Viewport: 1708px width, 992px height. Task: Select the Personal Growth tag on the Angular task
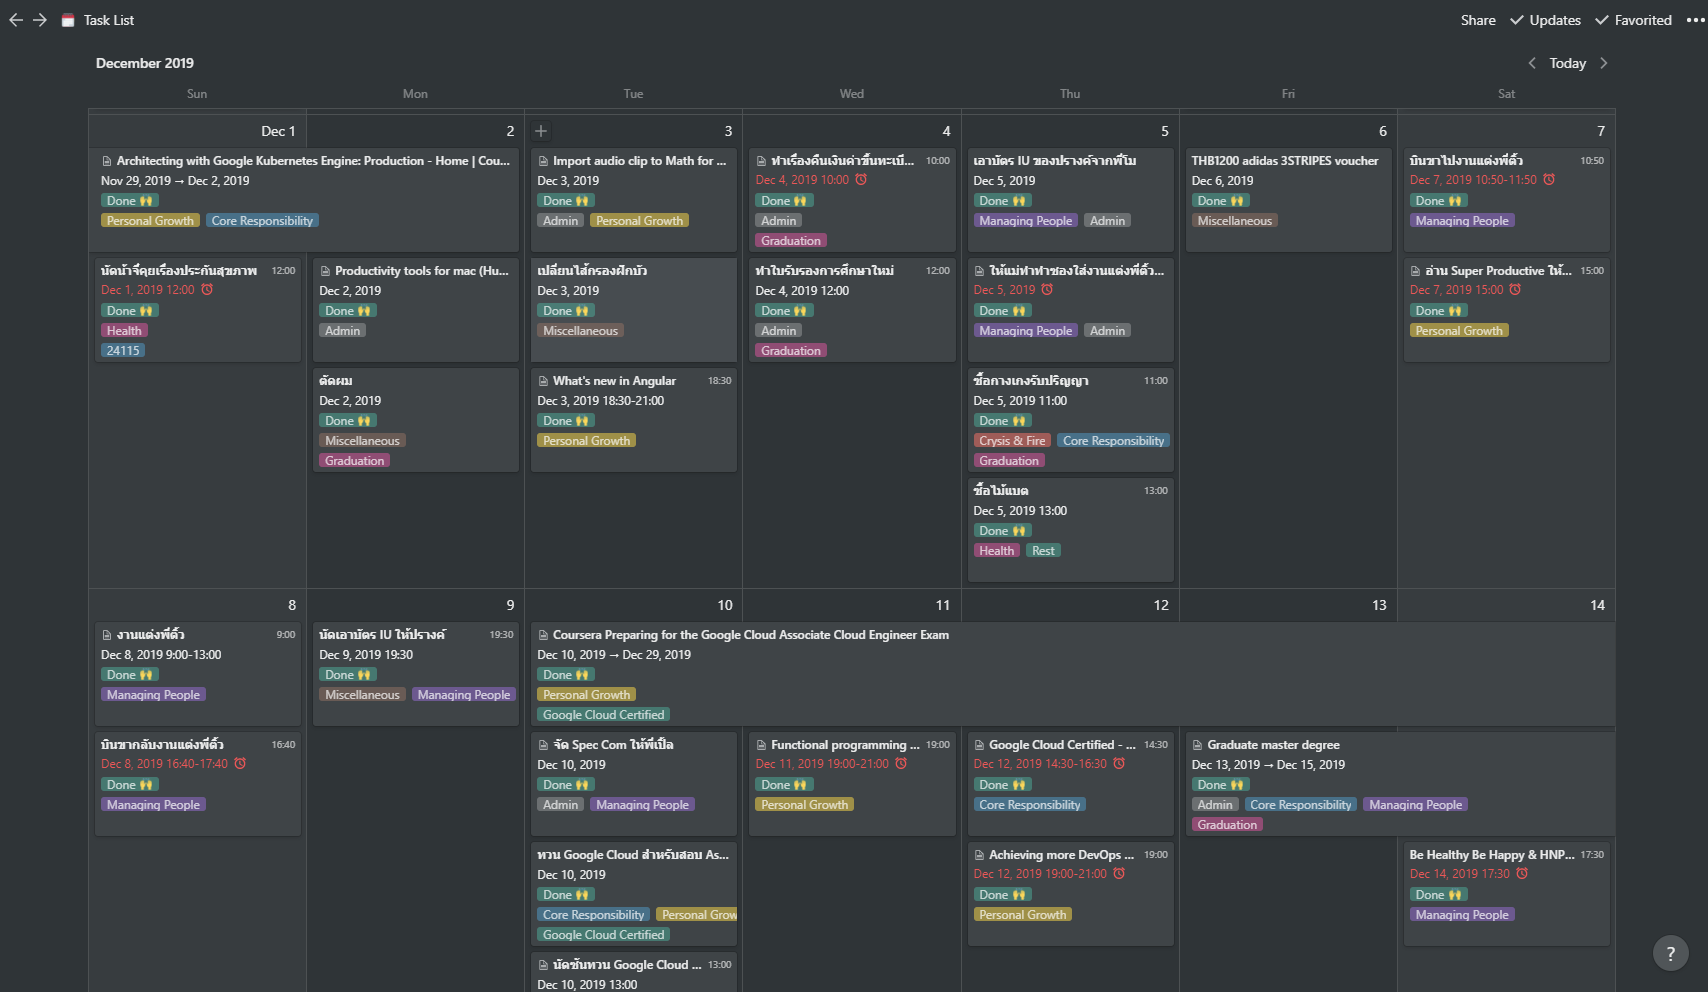(586, 440)
